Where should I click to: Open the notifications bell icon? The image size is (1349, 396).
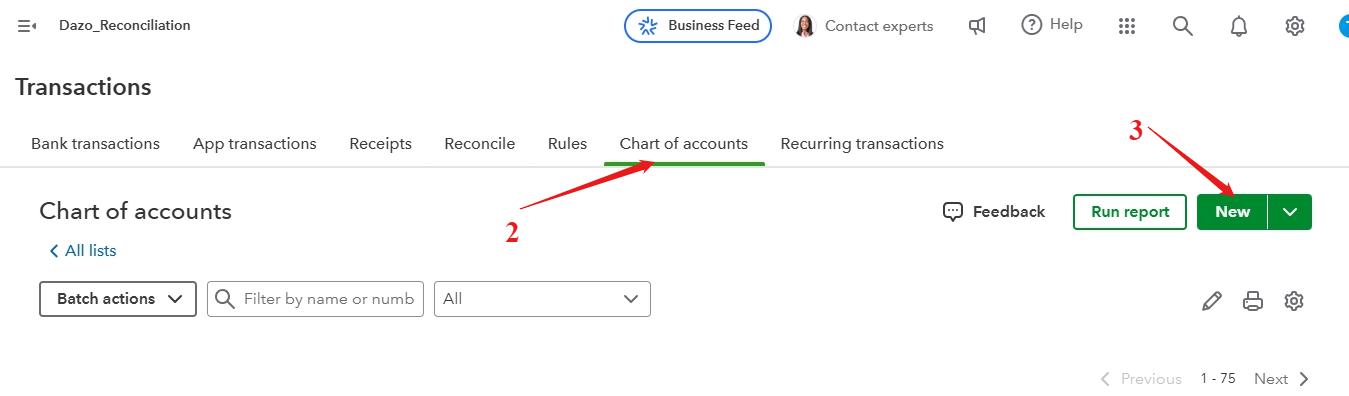tap(1239, 26)
